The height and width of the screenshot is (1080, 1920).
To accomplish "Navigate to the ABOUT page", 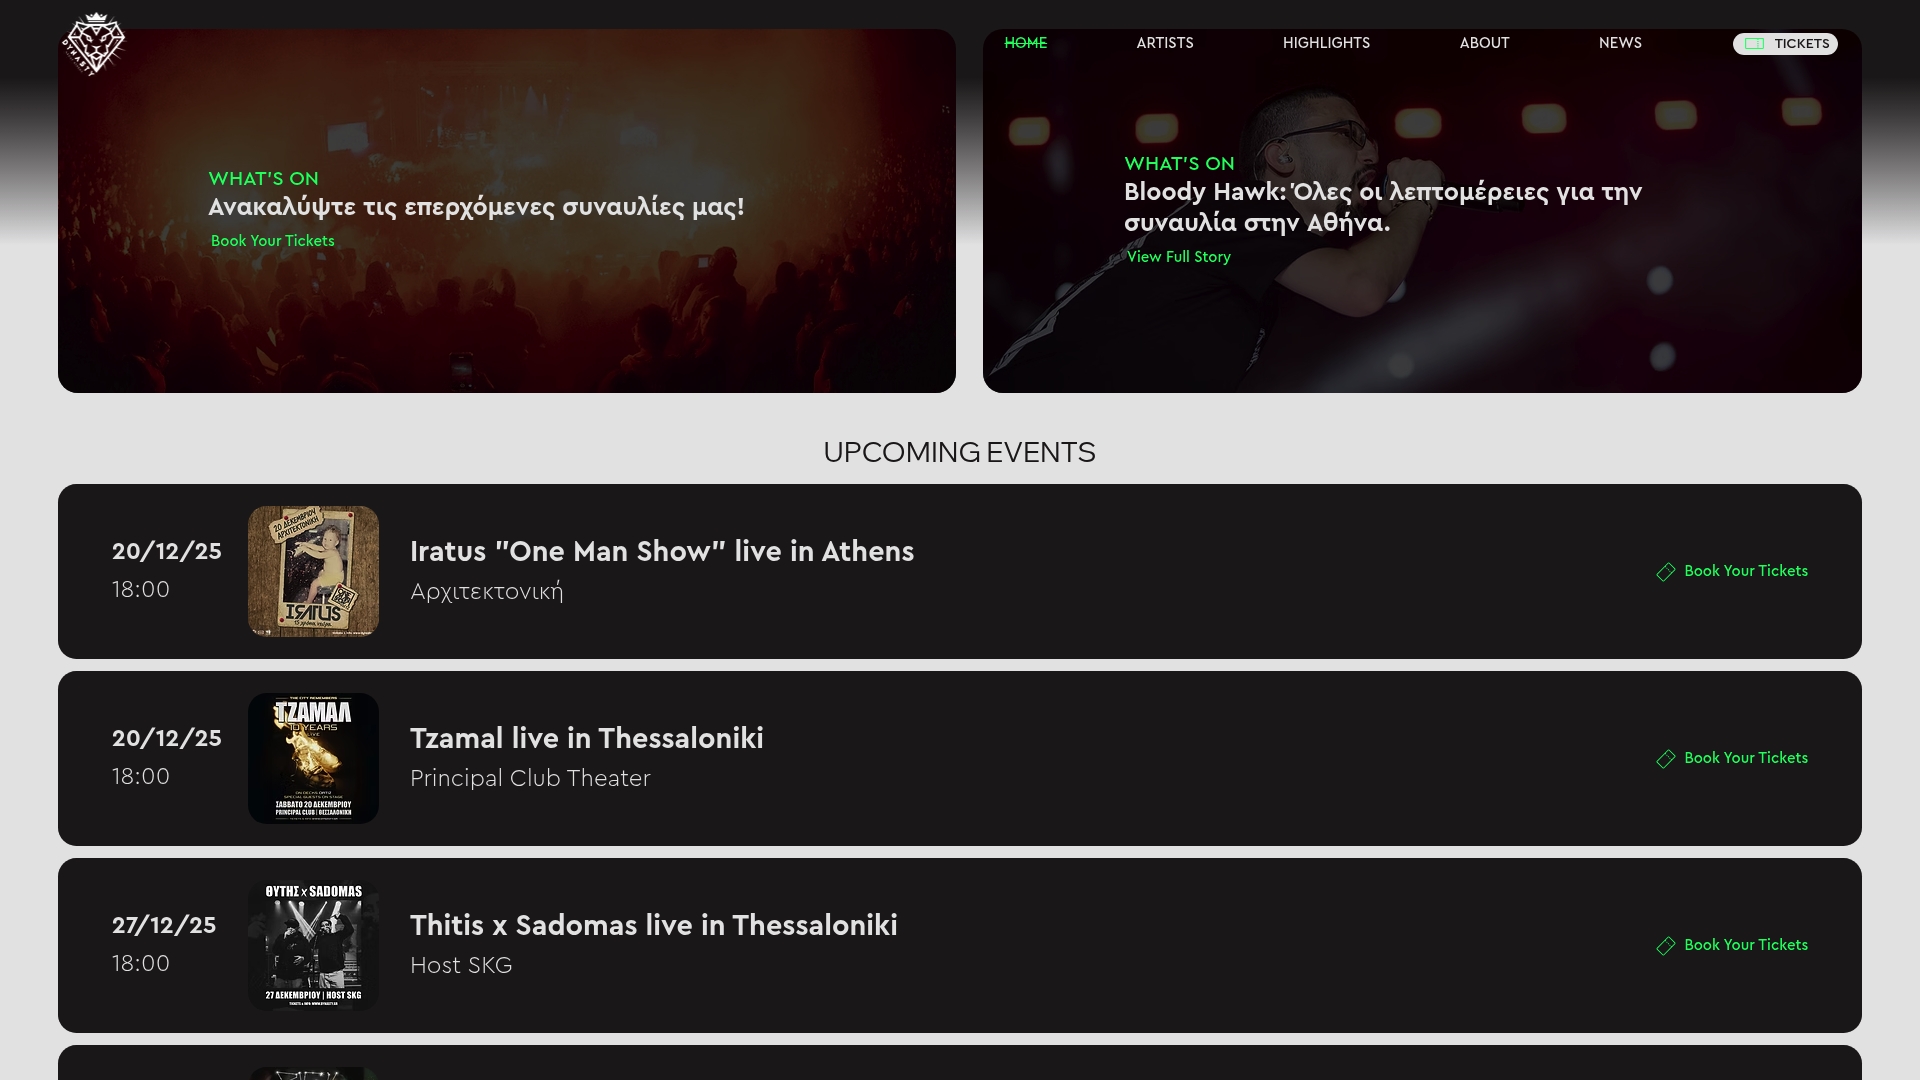I will coord(1484,43).
